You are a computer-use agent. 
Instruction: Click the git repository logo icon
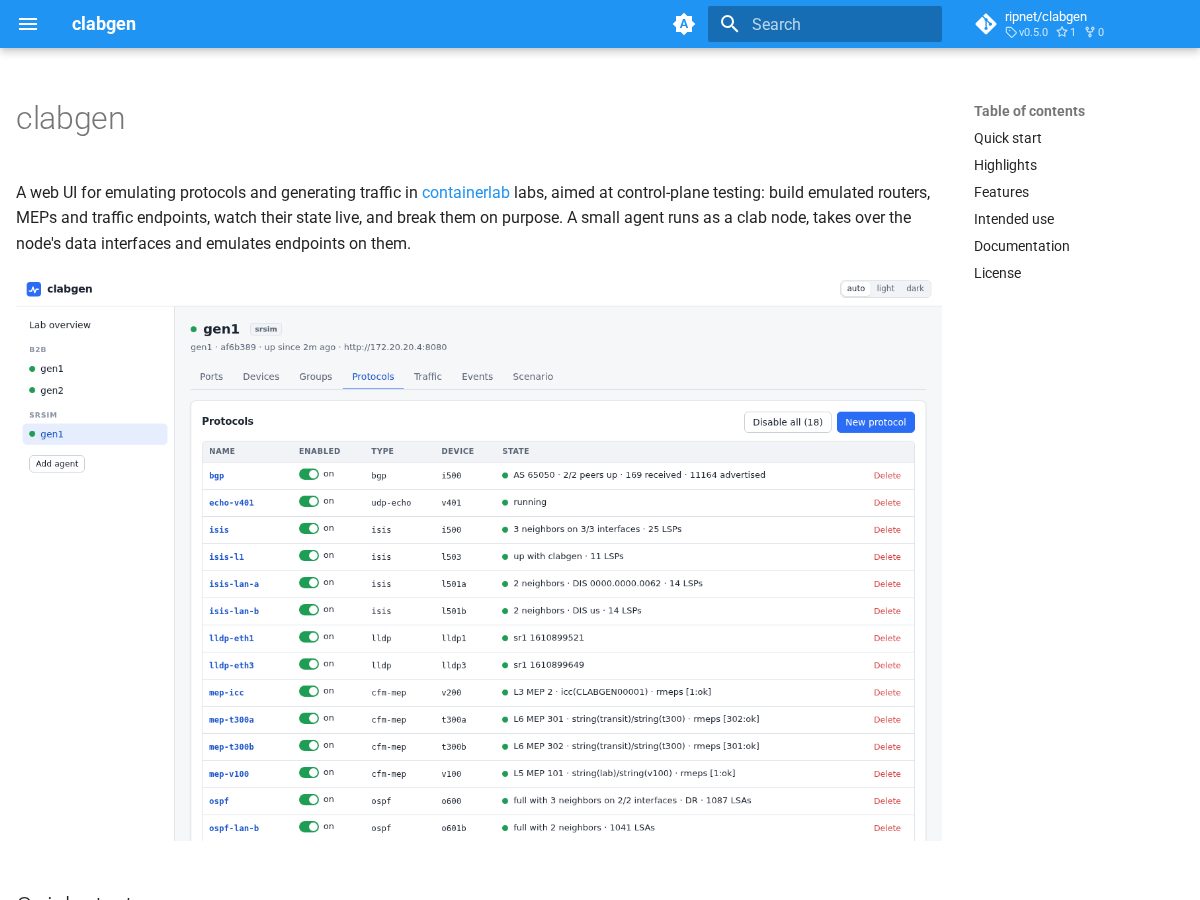[986, 24]
